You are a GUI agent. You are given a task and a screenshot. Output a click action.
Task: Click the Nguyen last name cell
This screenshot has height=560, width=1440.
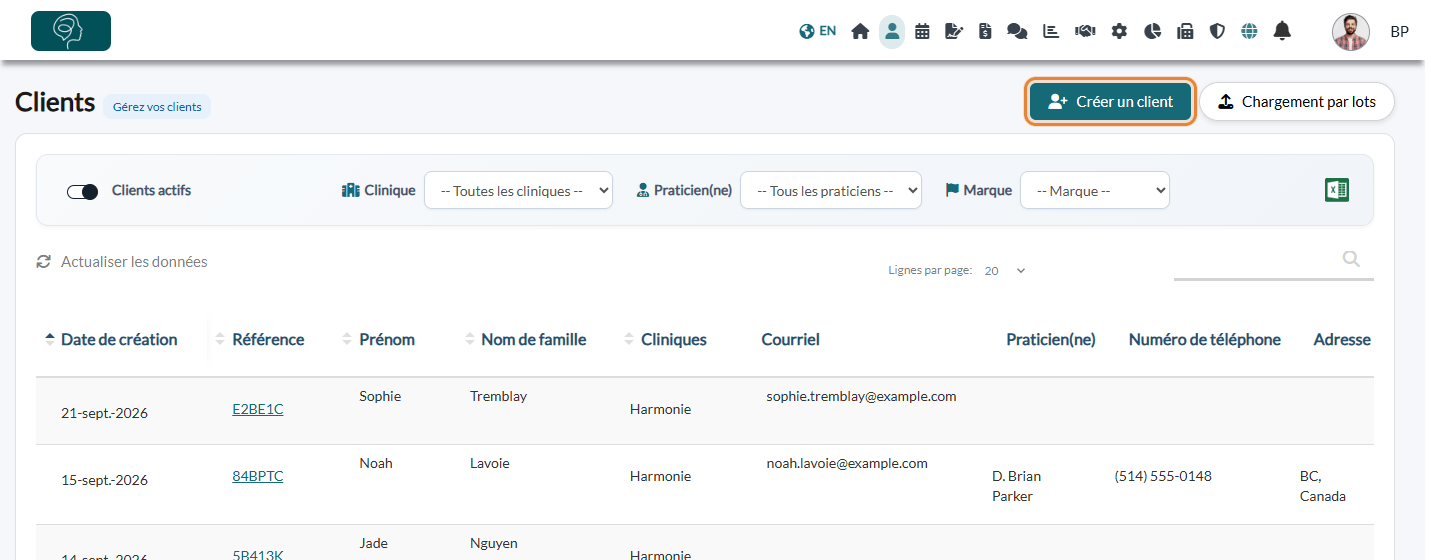494,543
